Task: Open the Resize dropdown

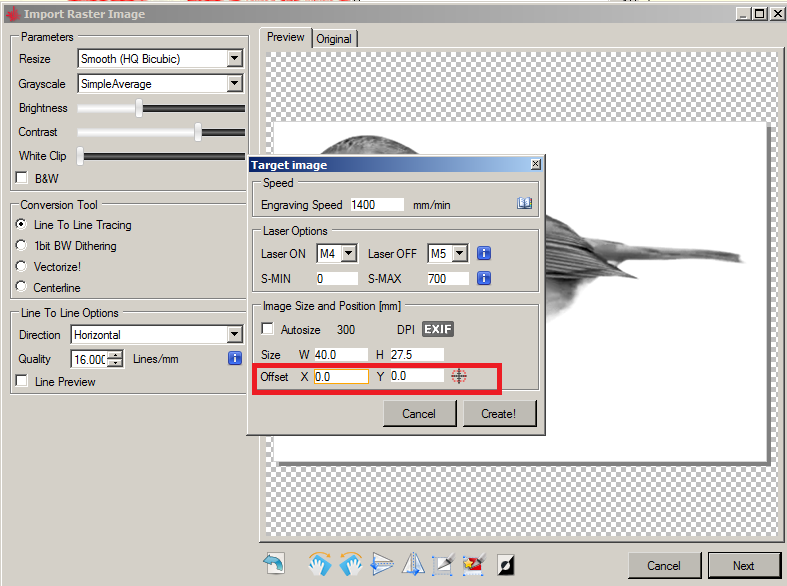Action: pyautogui.click(x=234, y=58)
